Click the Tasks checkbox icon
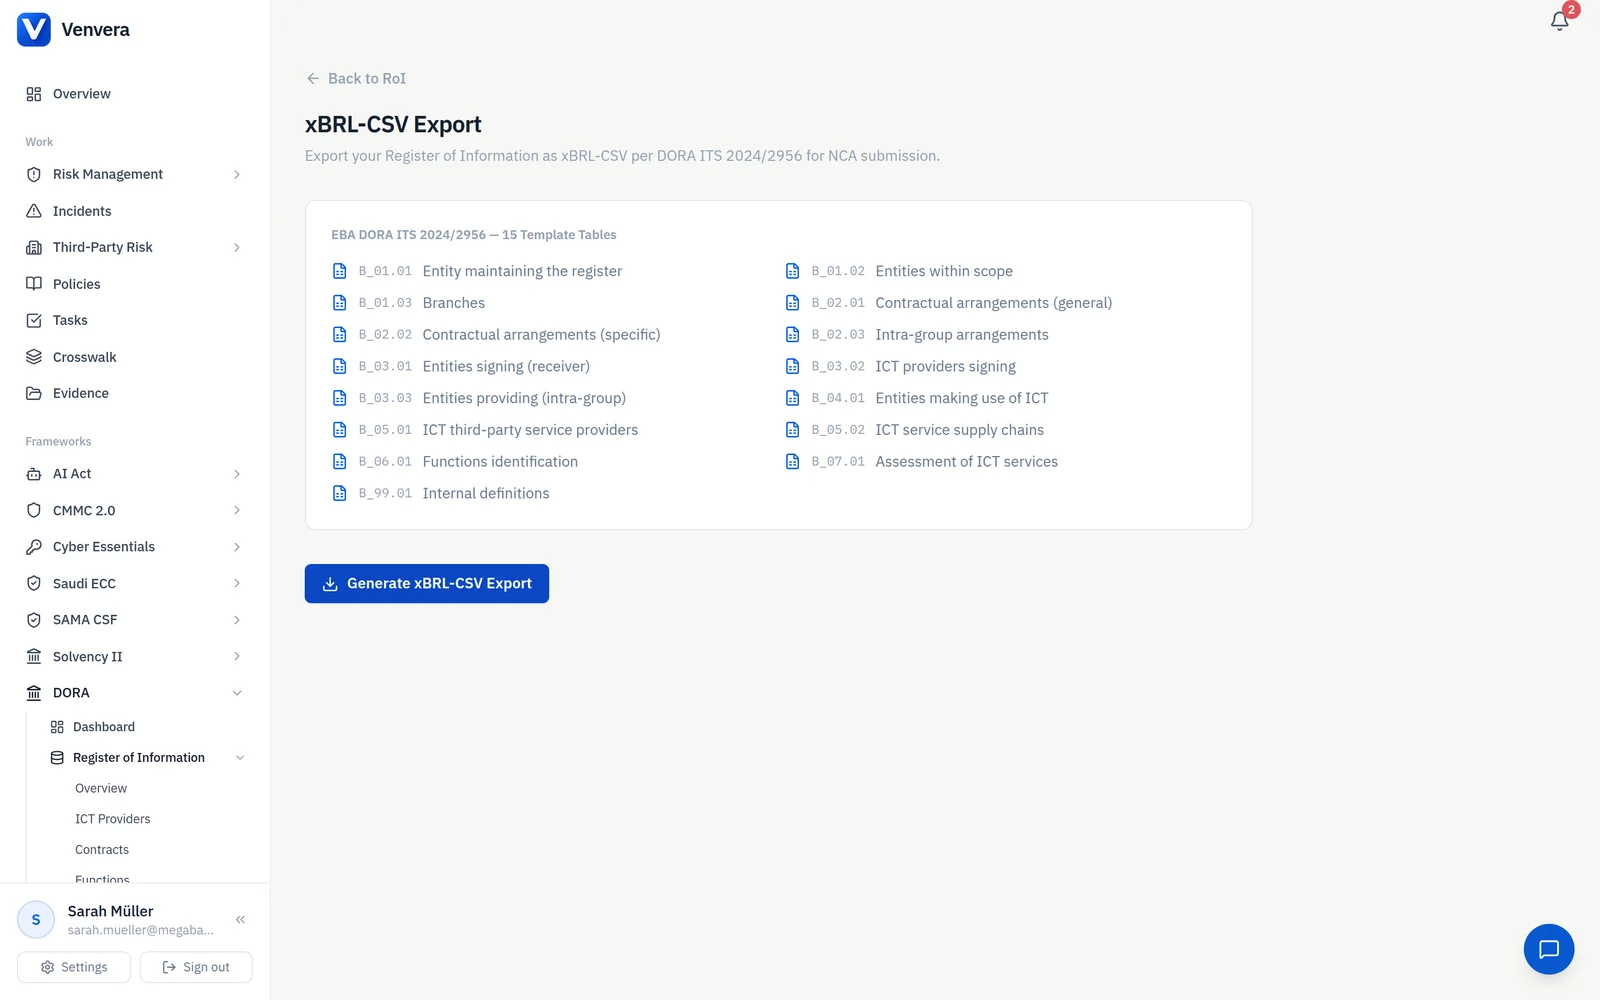1600x1000 pixels. point(34,320)
